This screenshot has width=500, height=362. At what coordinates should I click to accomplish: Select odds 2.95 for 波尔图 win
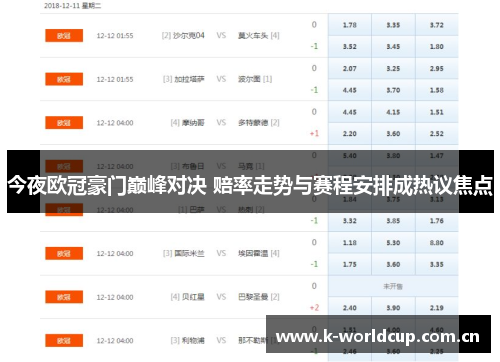tap(437, 69)
